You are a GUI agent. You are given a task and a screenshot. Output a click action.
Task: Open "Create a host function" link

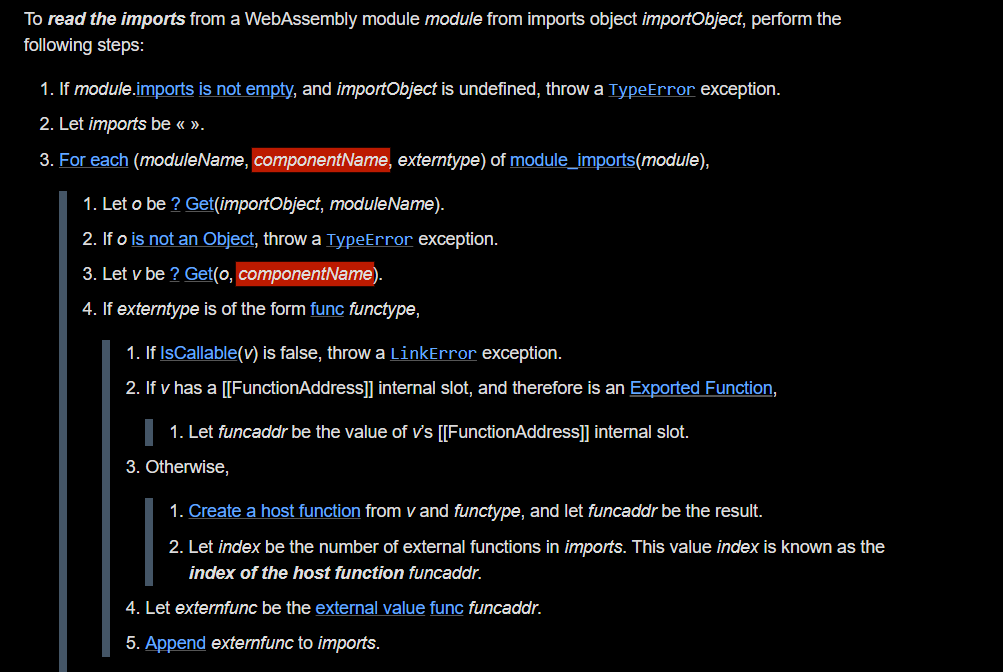point(274,511)
